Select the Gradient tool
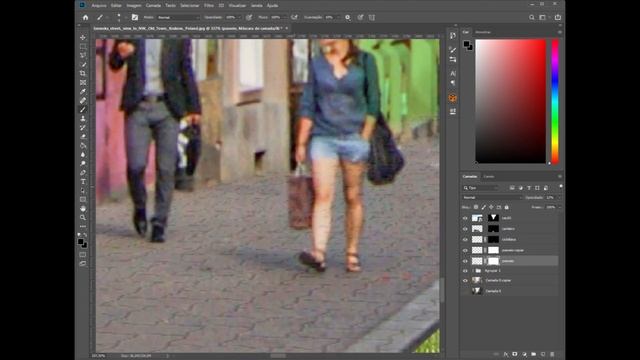This screenshot has height=360, width=640. 83,145
